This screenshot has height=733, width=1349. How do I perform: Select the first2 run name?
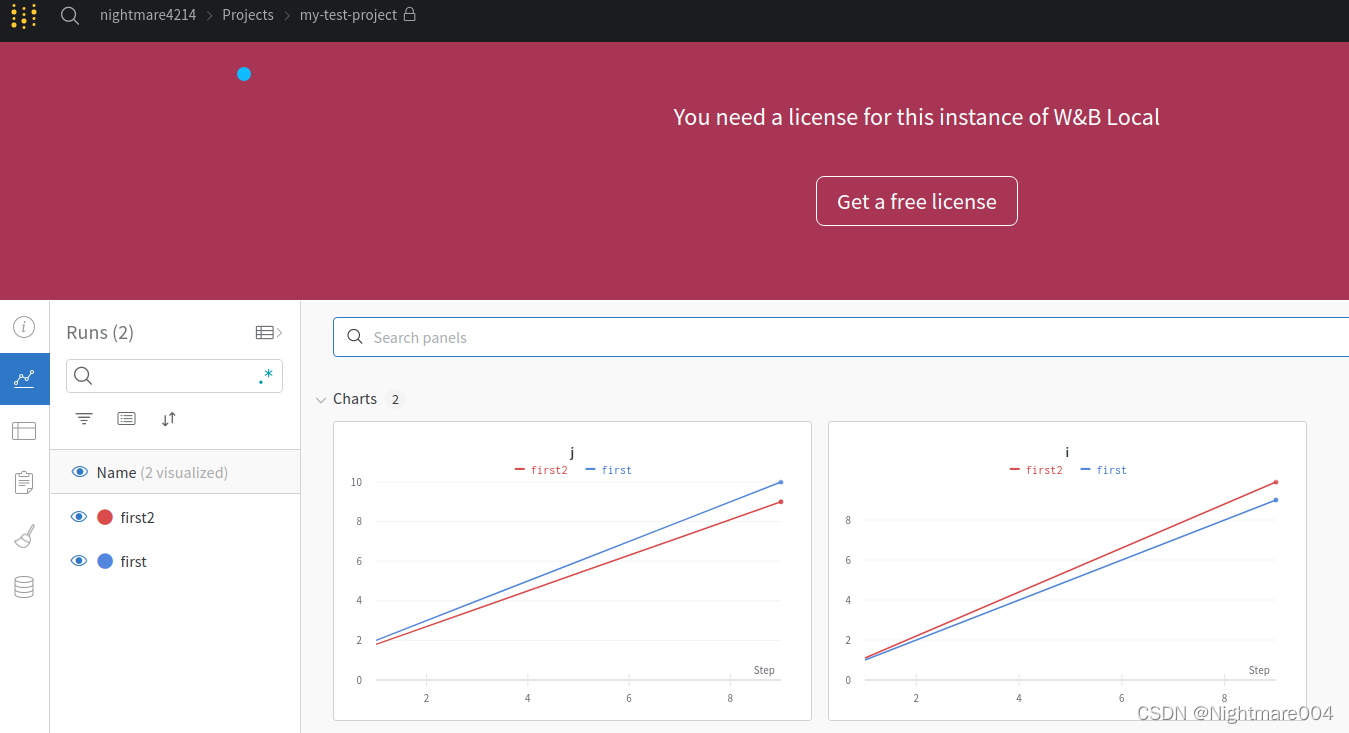[137, 517]
